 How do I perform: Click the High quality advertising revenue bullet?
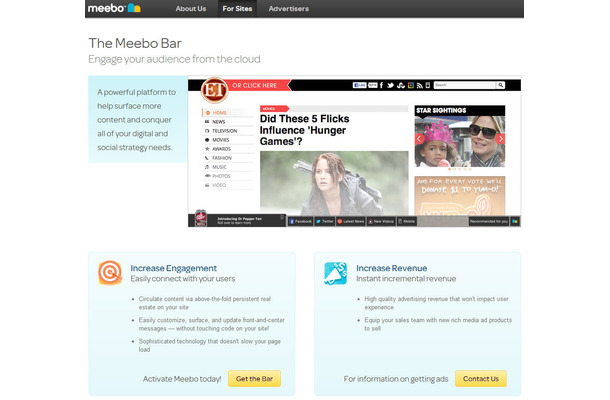[x=436, y=303]
